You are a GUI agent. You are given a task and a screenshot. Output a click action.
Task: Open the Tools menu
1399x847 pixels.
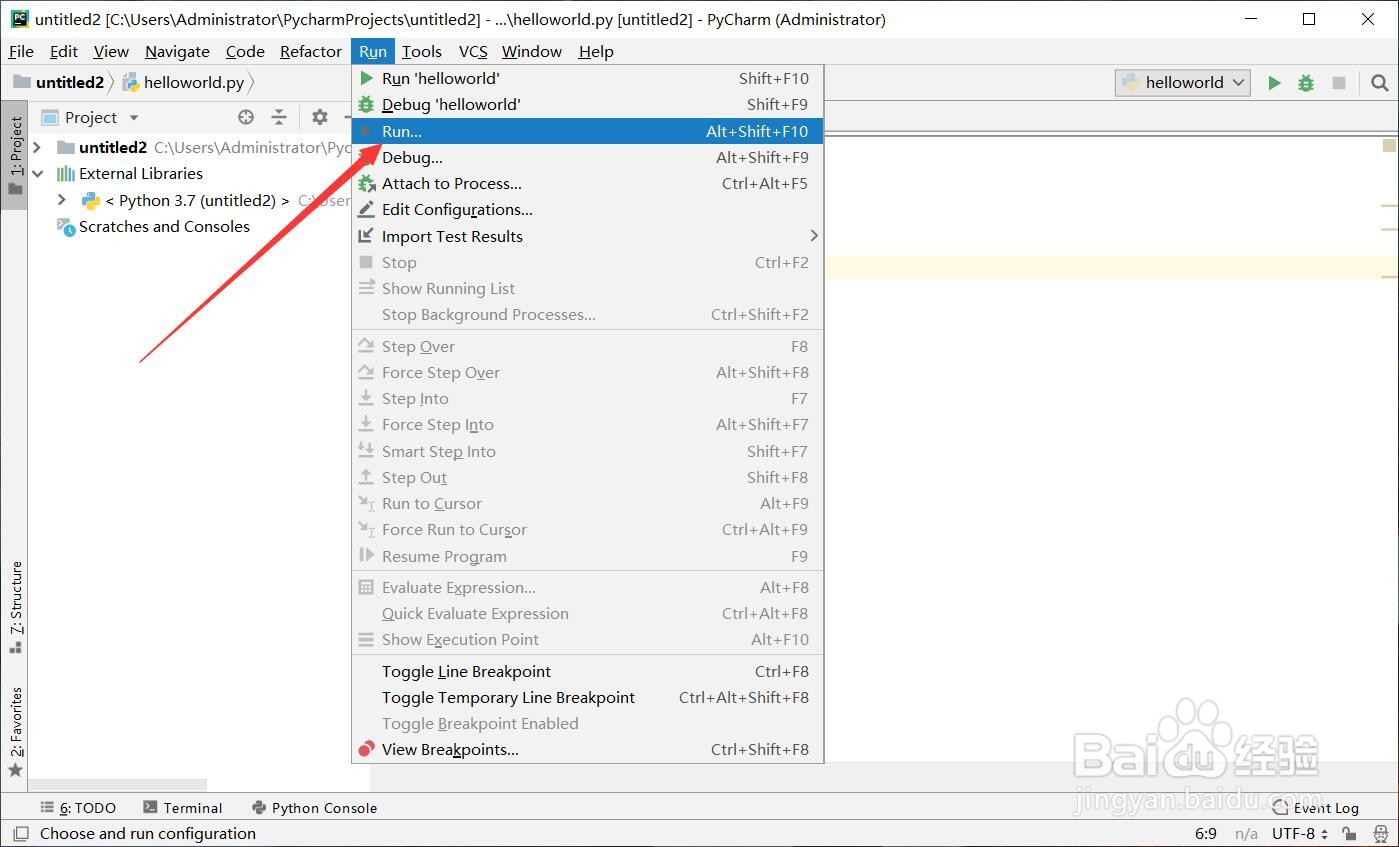[x=422, y=51]
